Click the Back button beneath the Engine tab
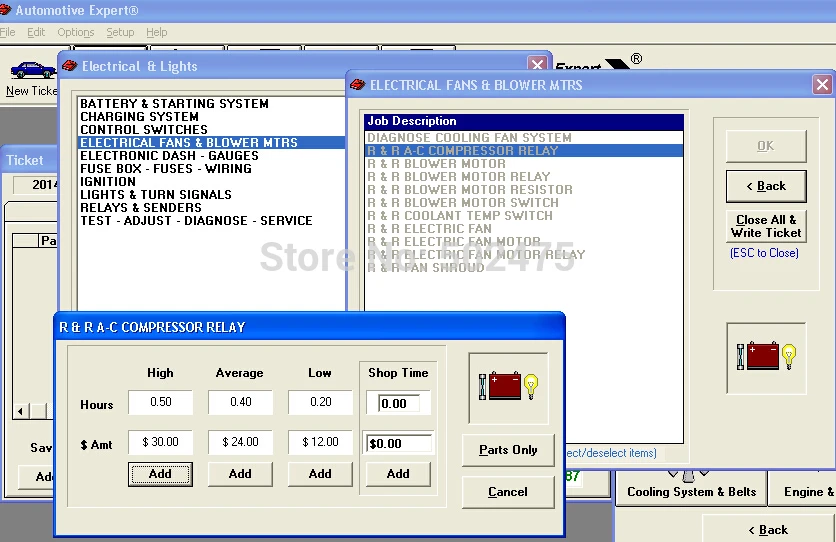 coord(768,529)
